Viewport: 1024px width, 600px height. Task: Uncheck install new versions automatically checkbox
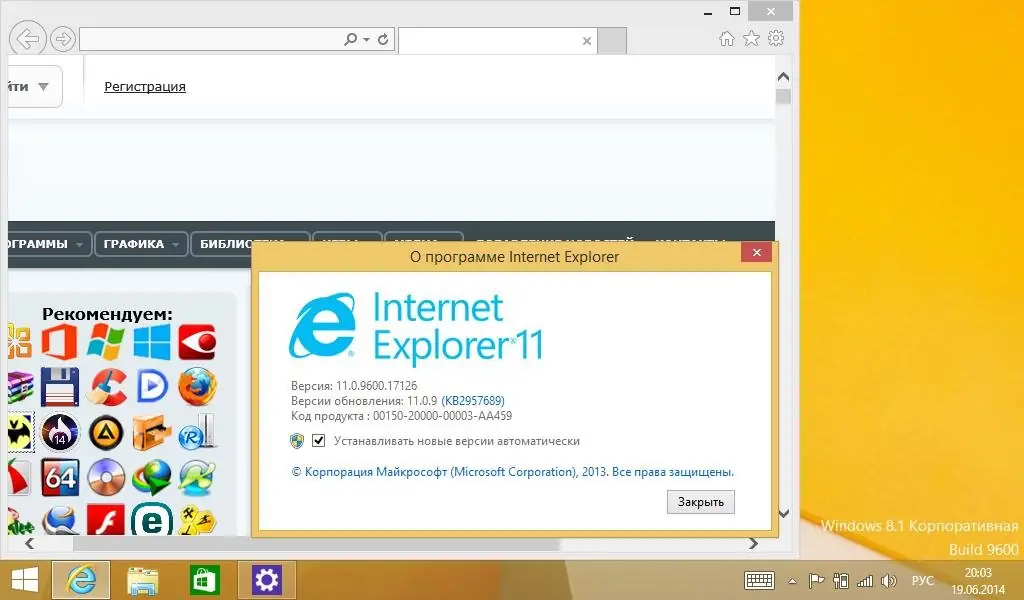click(x=318, y=441)
